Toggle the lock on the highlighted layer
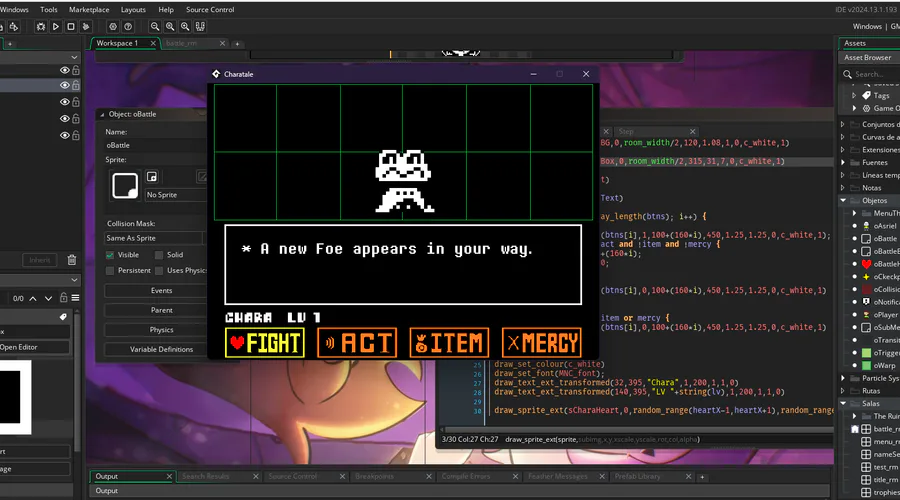The width and height of the screenshot is (900, 500). click(76, 85)
